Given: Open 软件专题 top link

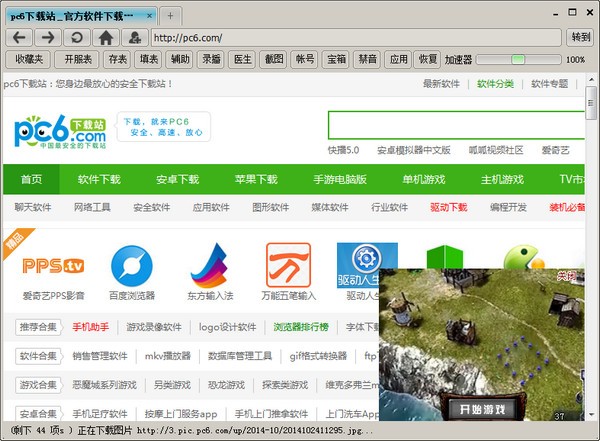Looking at the screenshot, I should coord(549,84).
